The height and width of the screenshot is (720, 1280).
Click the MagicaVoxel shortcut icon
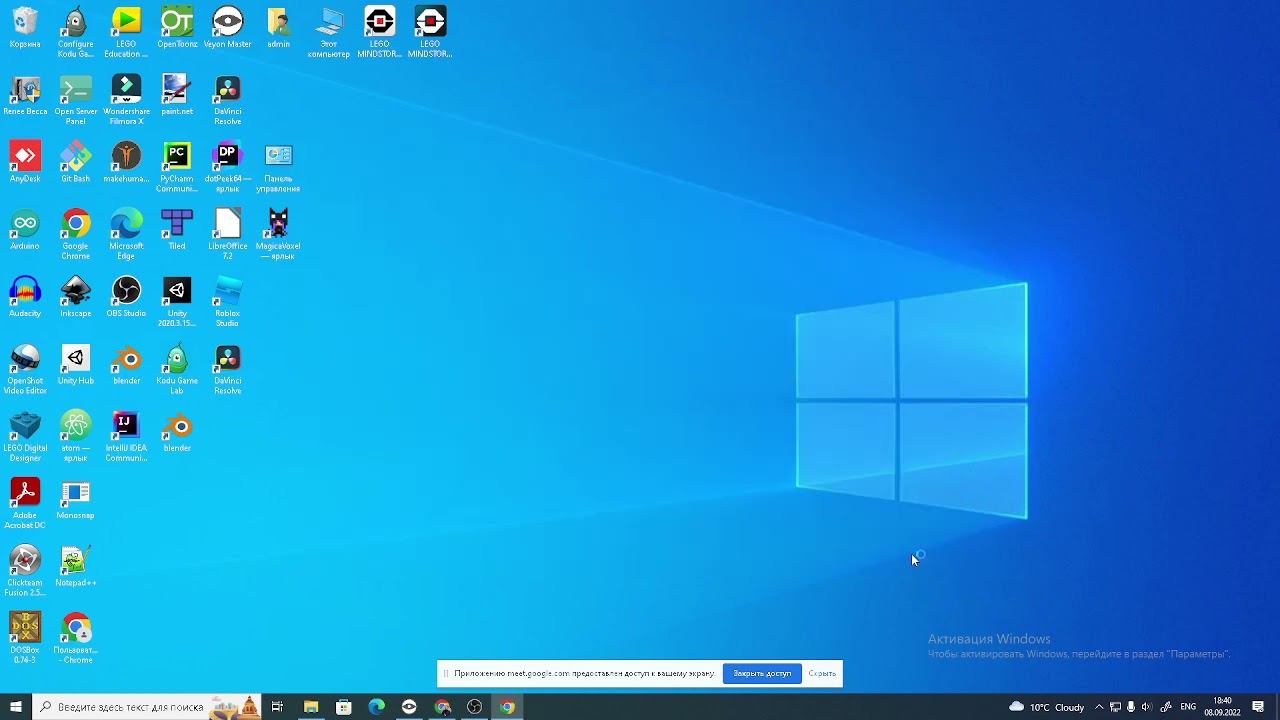coord(278,233)
